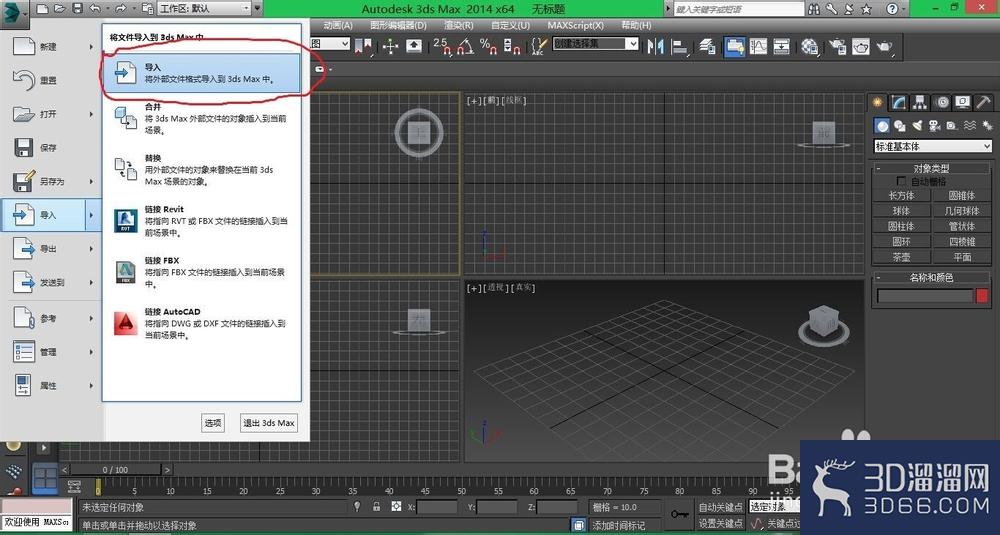Click the Undo arrow in quick access toolbar
This screenshot has height=535, width=1000.
(x=96, y=8)
